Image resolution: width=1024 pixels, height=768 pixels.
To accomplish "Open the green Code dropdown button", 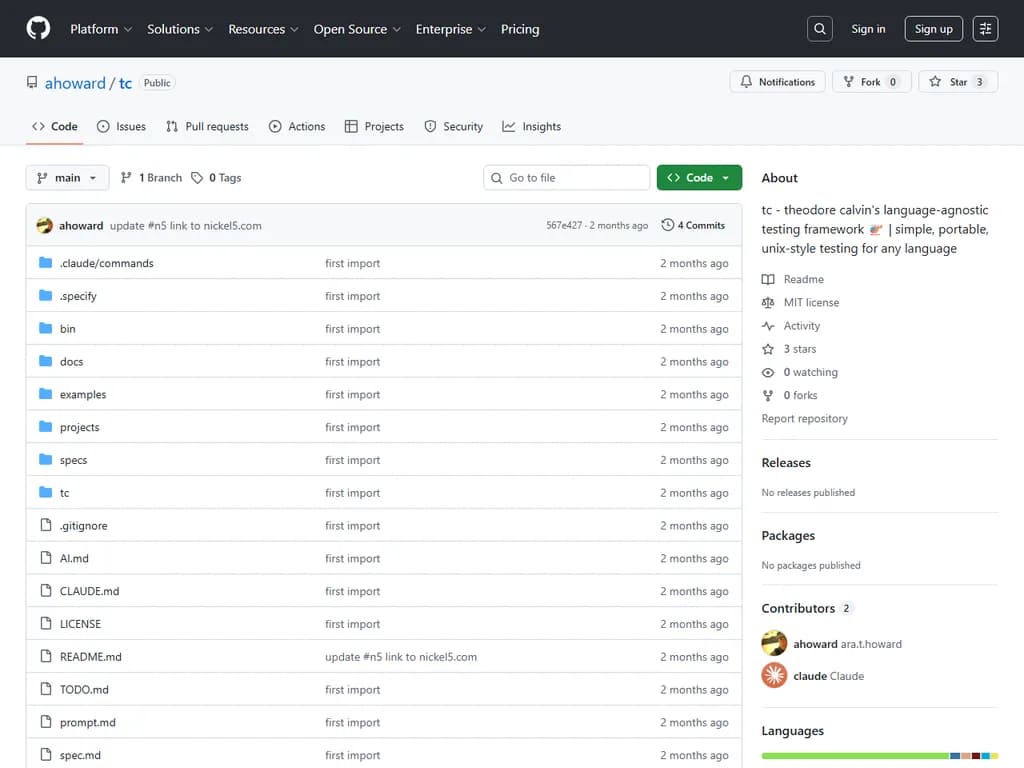I will [699, 178].
